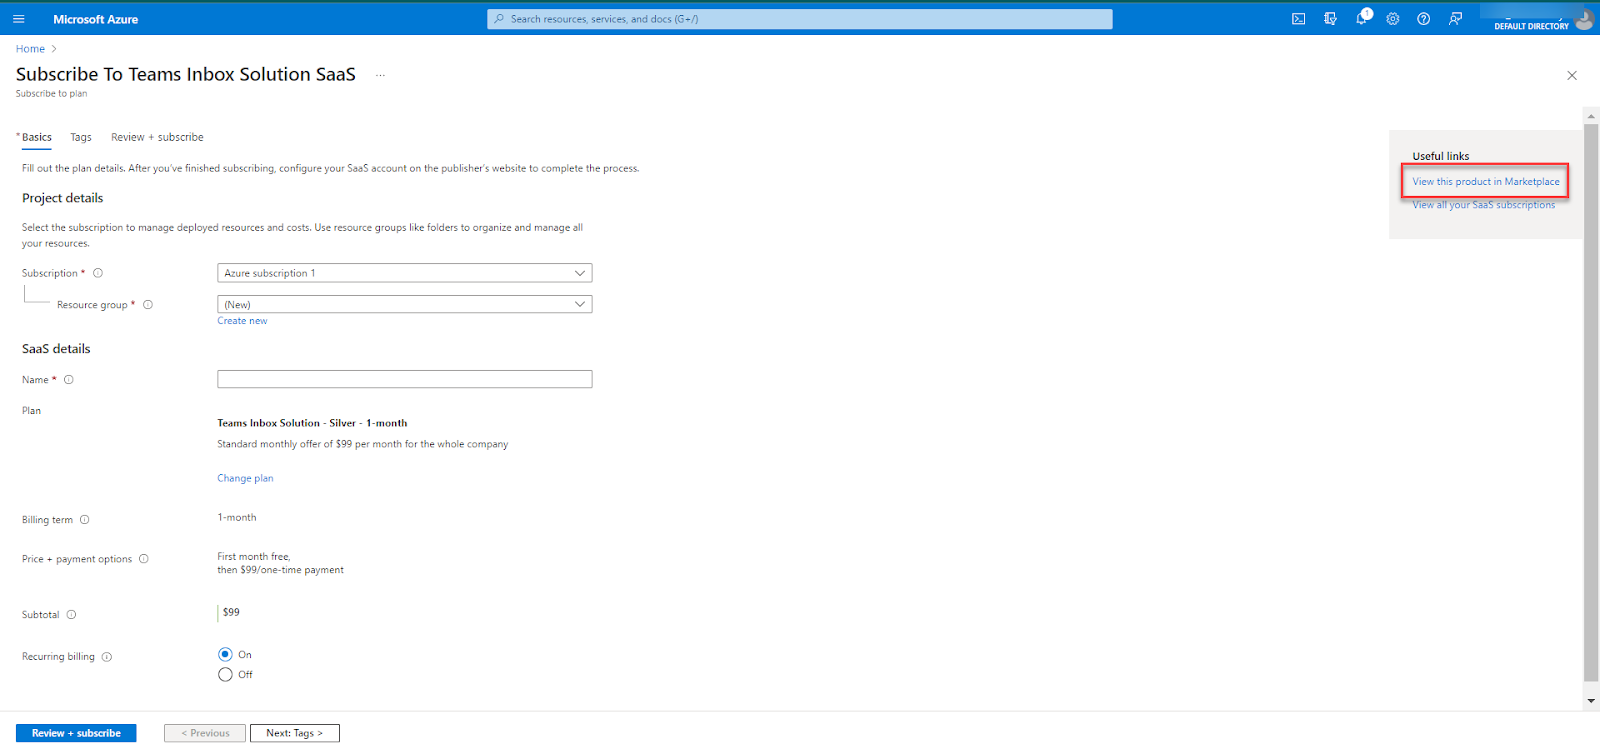This screenshot has height=754, width=1600.
Task: Turn recurring billing Off
Action: coord(225,674)
